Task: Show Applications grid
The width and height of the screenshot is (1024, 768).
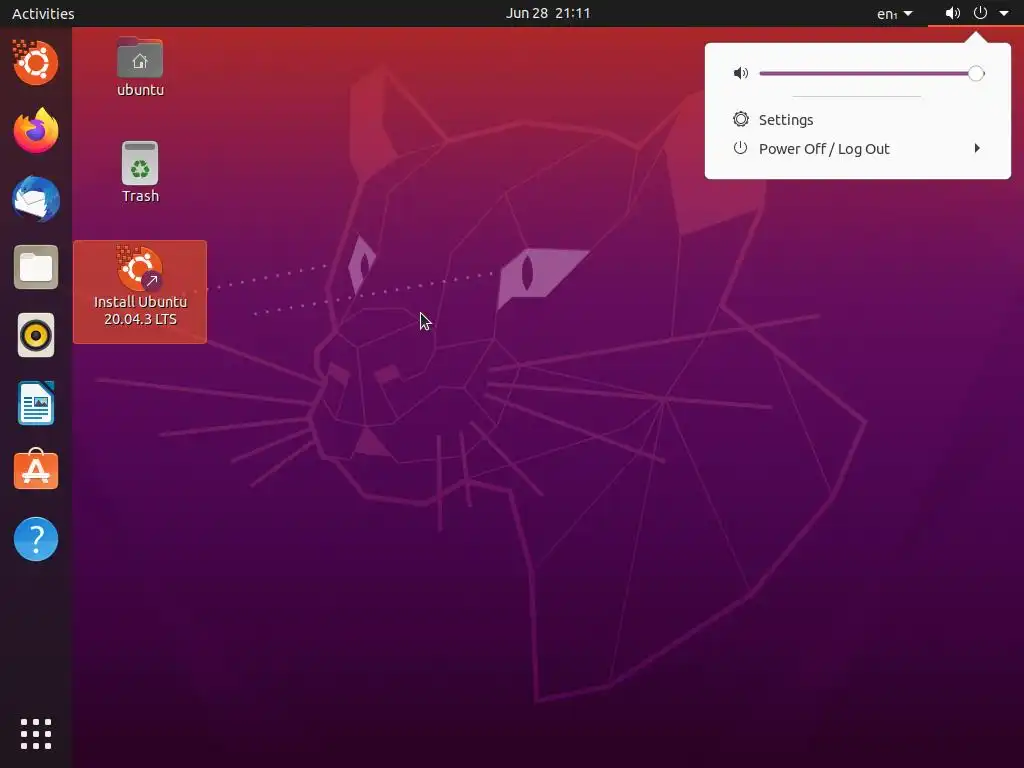Action: point(36,734)
